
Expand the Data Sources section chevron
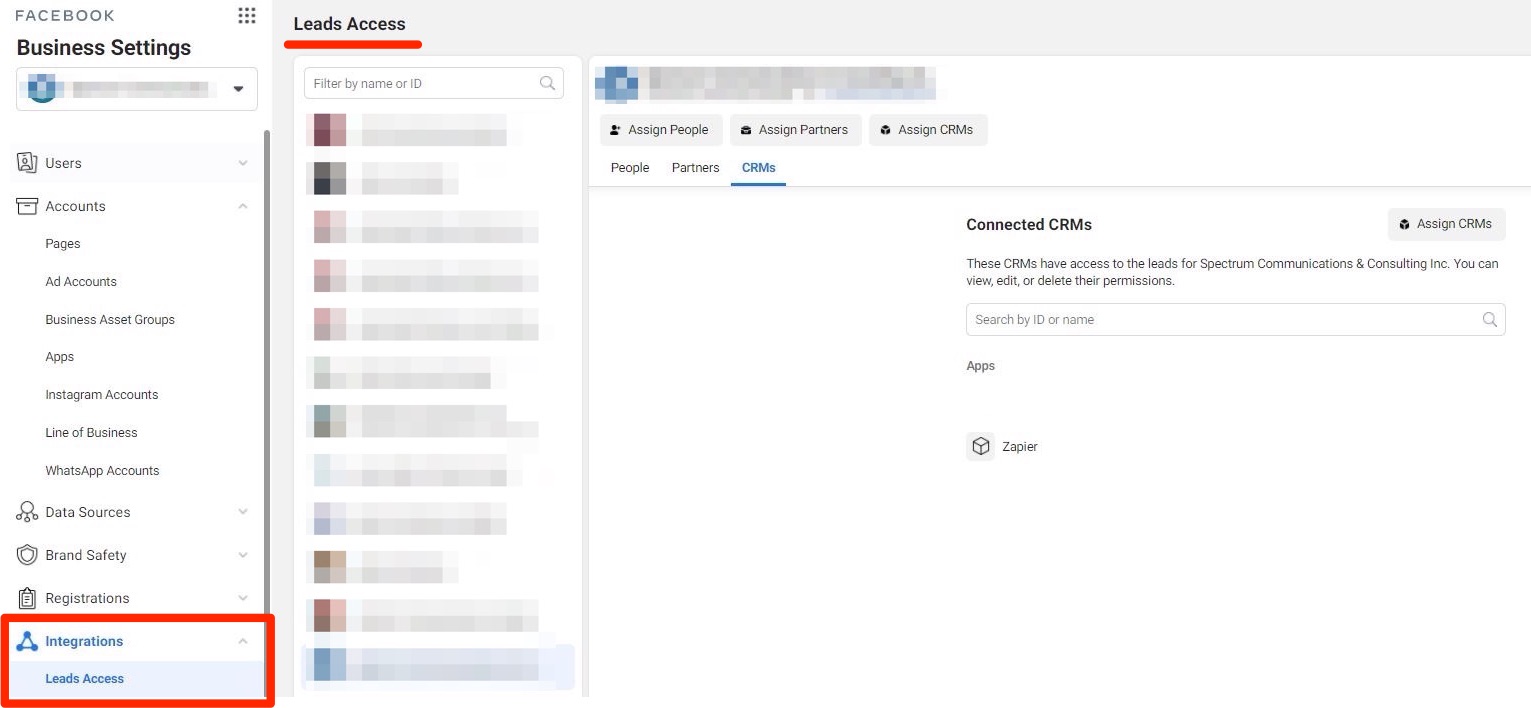coord(242,512)
